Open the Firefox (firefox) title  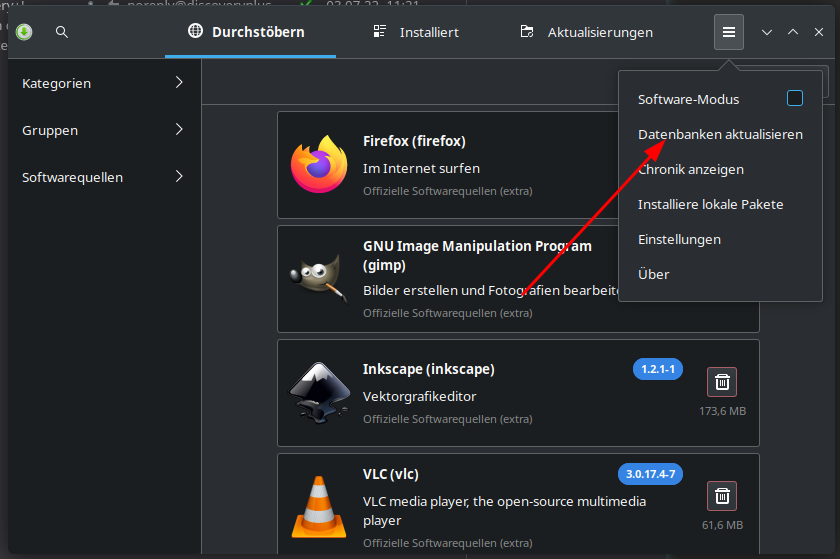point(414,141)
